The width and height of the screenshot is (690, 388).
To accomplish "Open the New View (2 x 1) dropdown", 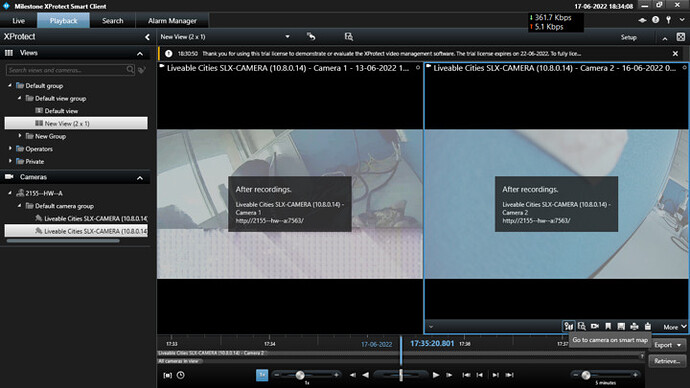I will (x=287, y=37).
